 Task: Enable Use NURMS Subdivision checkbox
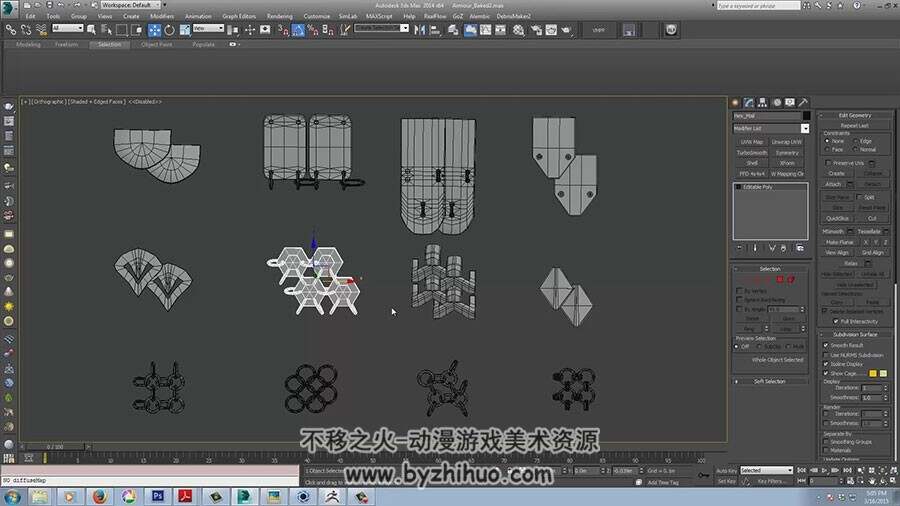[826, 355]
